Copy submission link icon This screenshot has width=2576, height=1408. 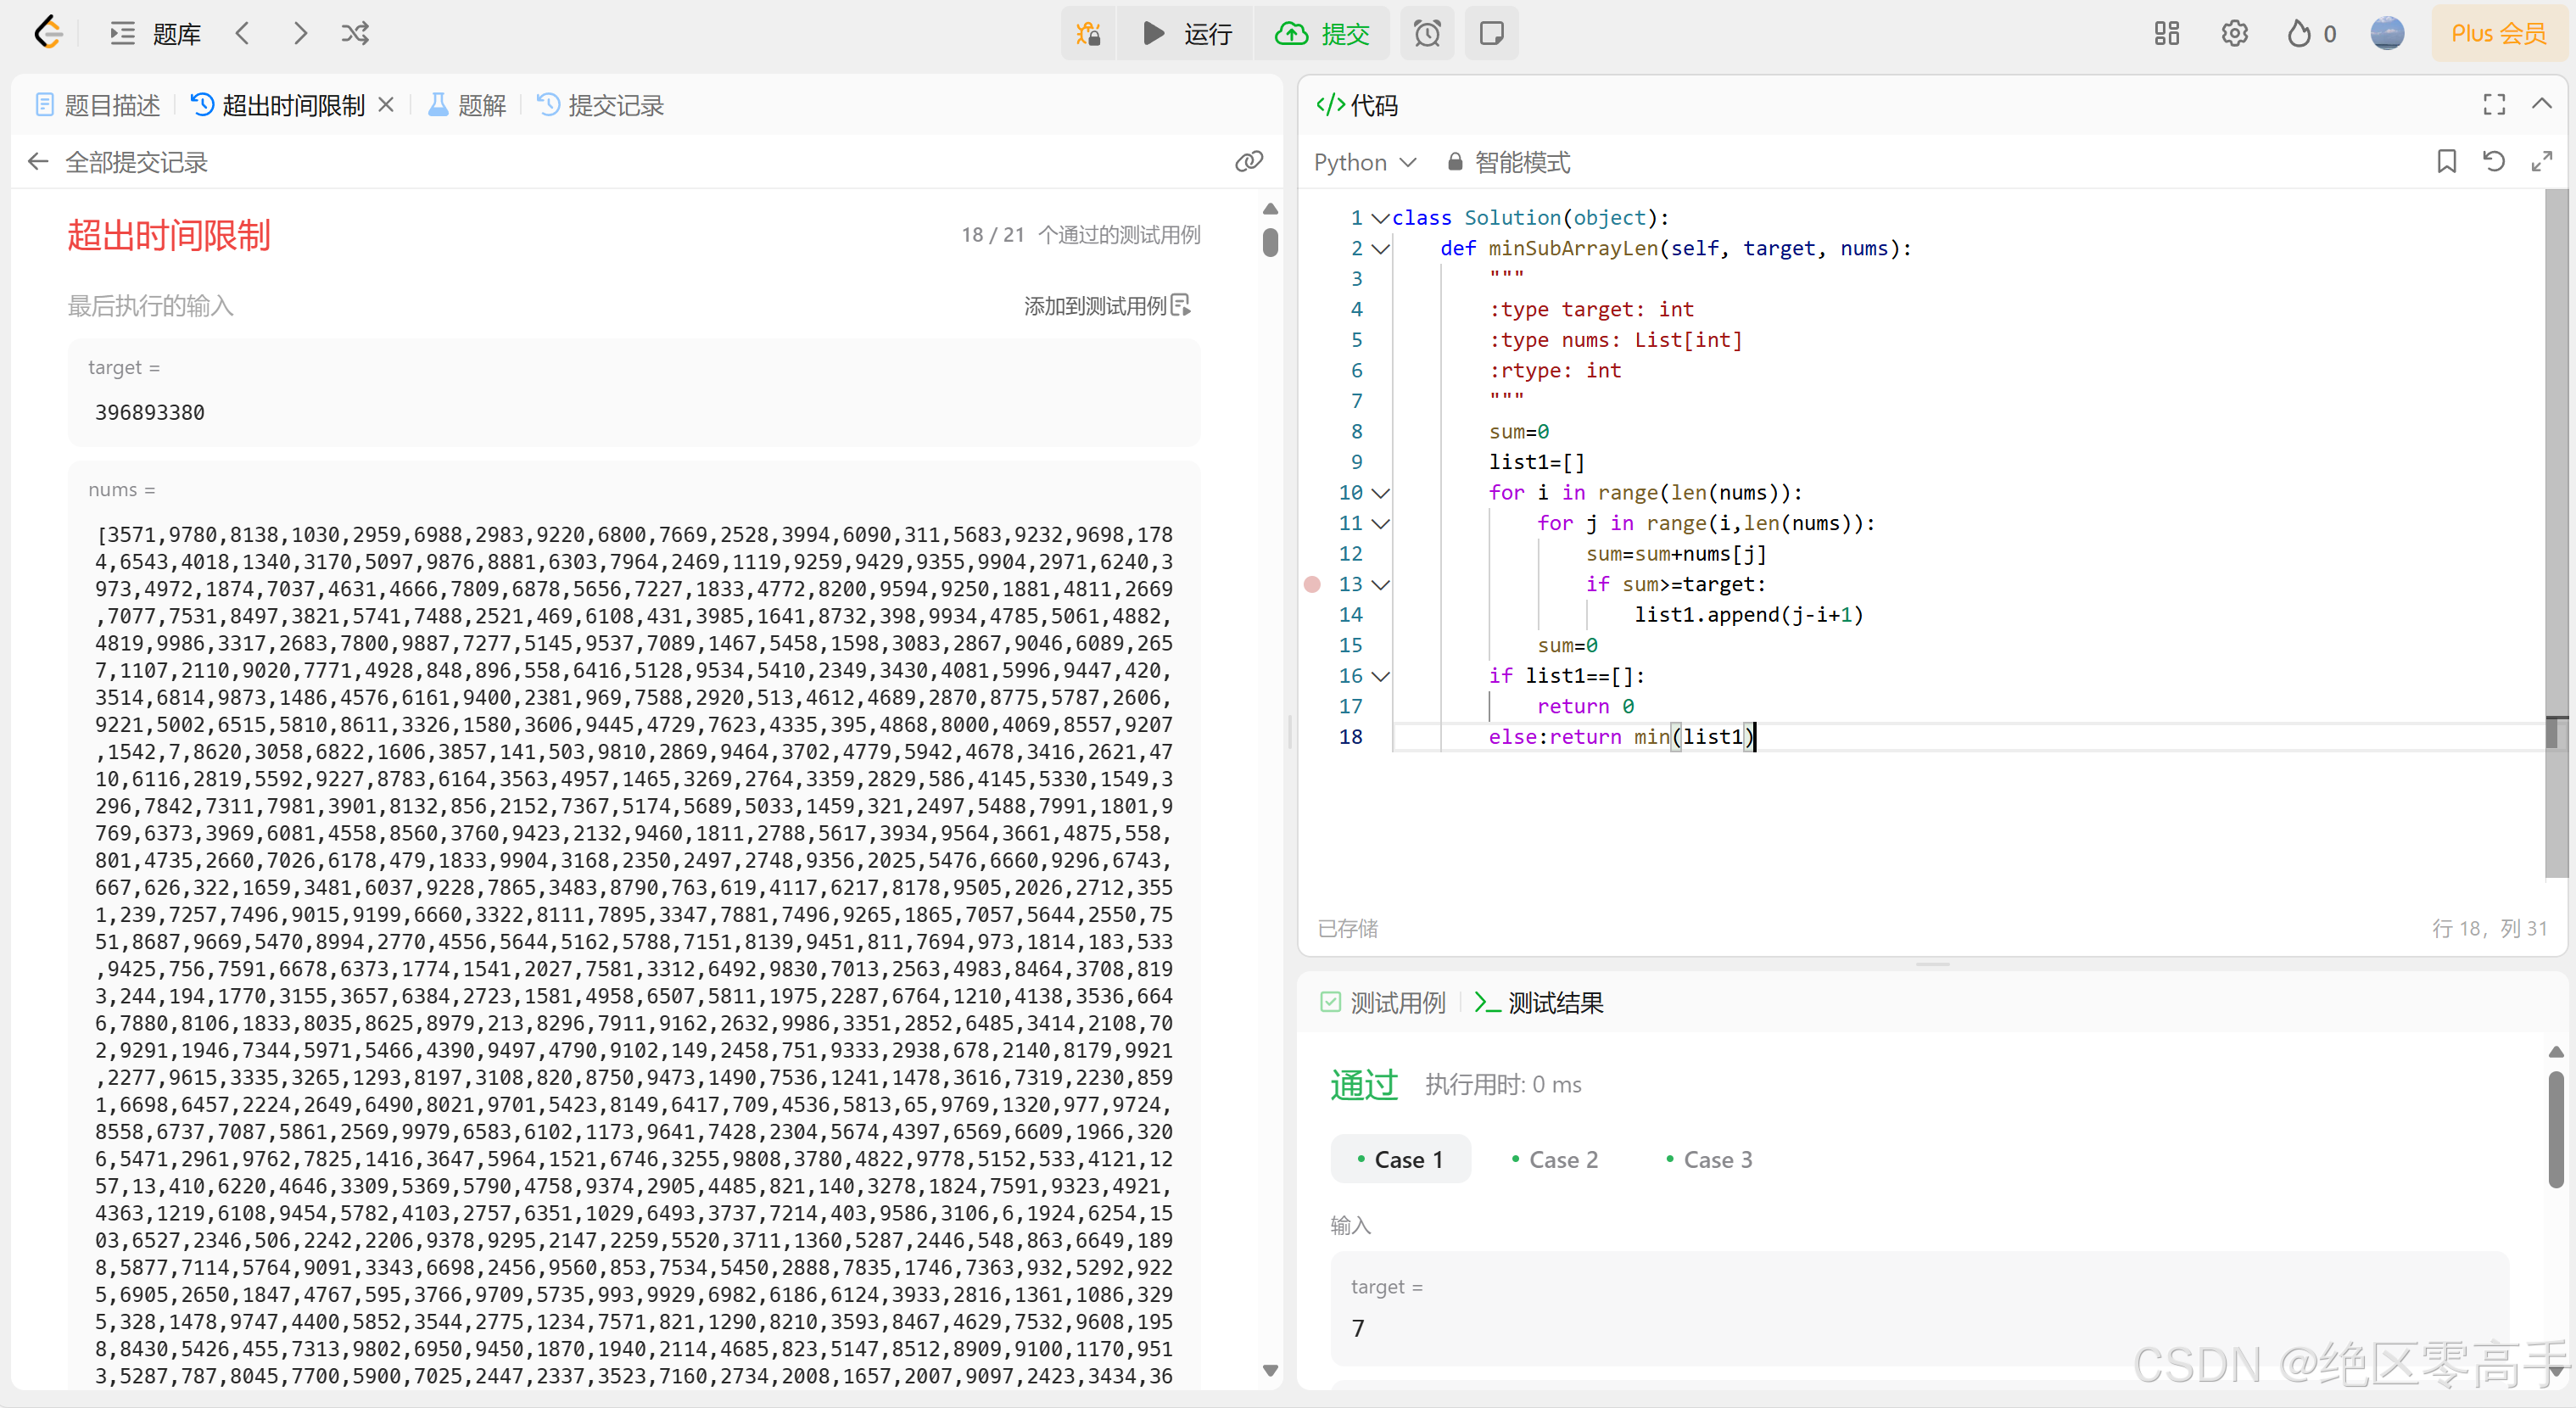pos(1249,162)
